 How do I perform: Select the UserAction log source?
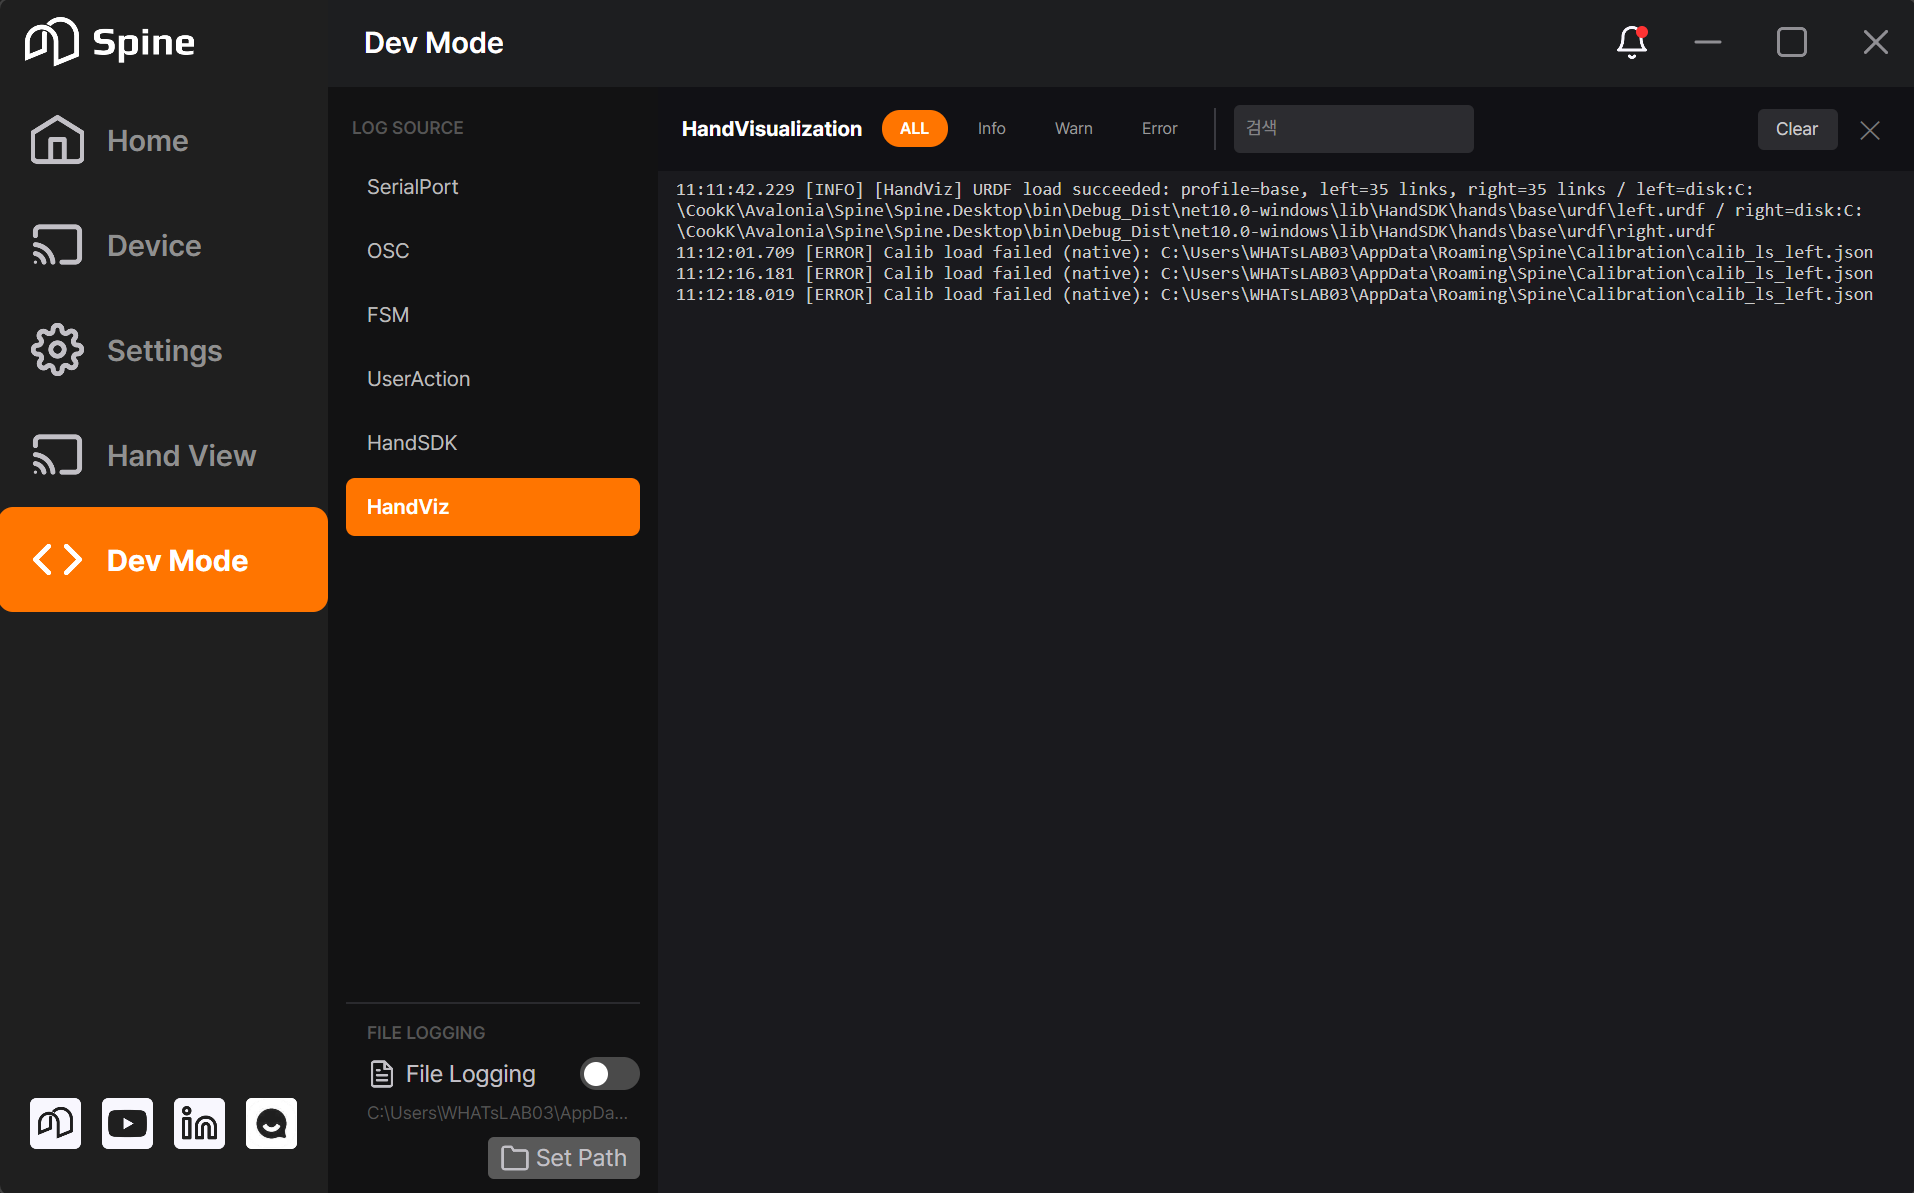[x=493, y=379]
